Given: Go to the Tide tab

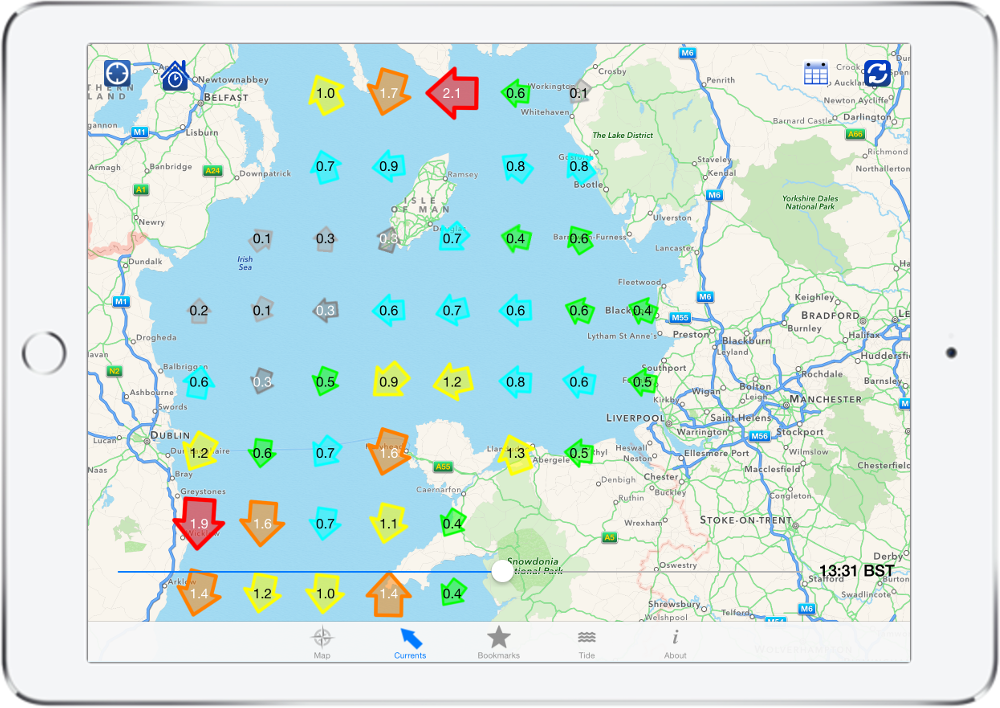Looking at the screenshot, I should click(x=587, y=642).
